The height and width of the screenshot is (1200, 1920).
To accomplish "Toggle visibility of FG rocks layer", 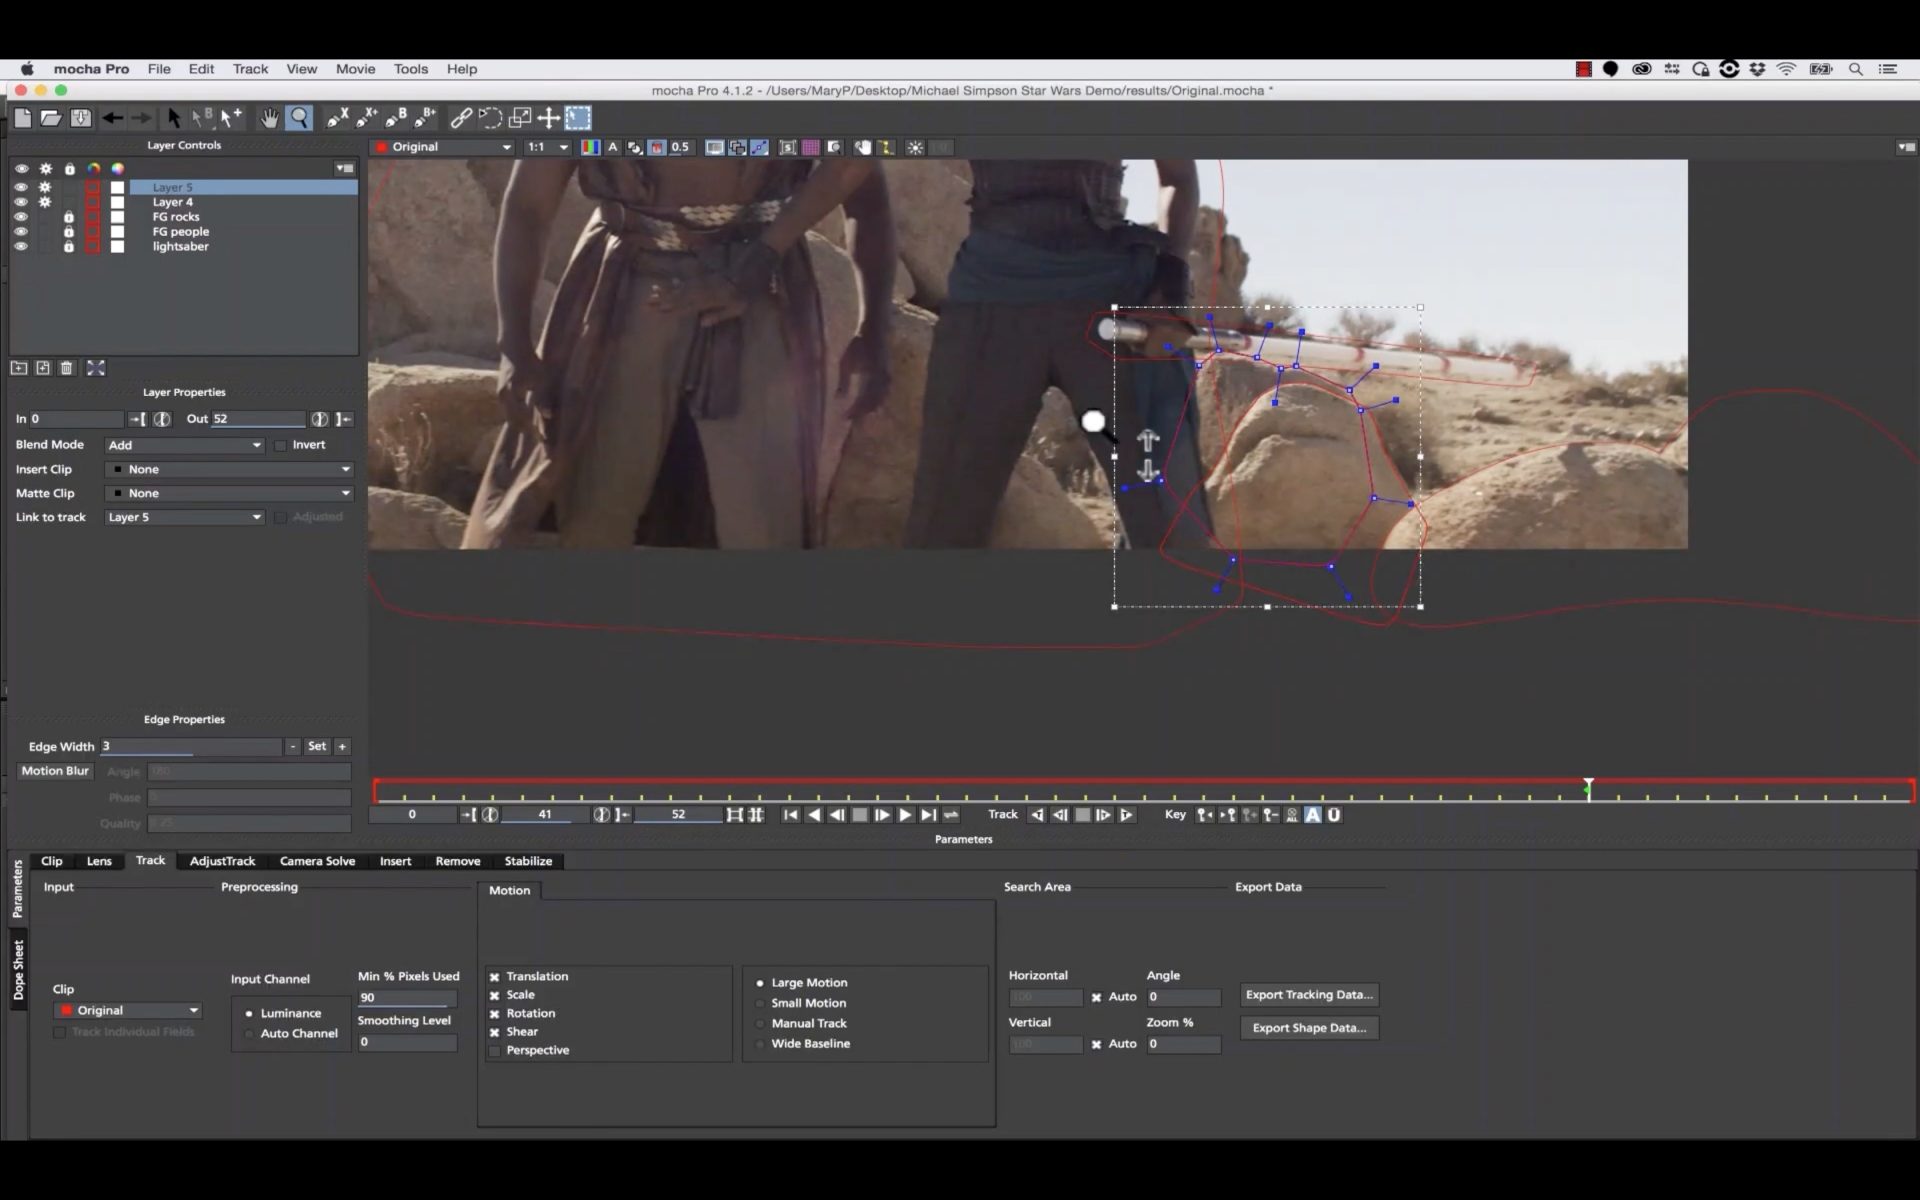I will [x=21, y=216].
